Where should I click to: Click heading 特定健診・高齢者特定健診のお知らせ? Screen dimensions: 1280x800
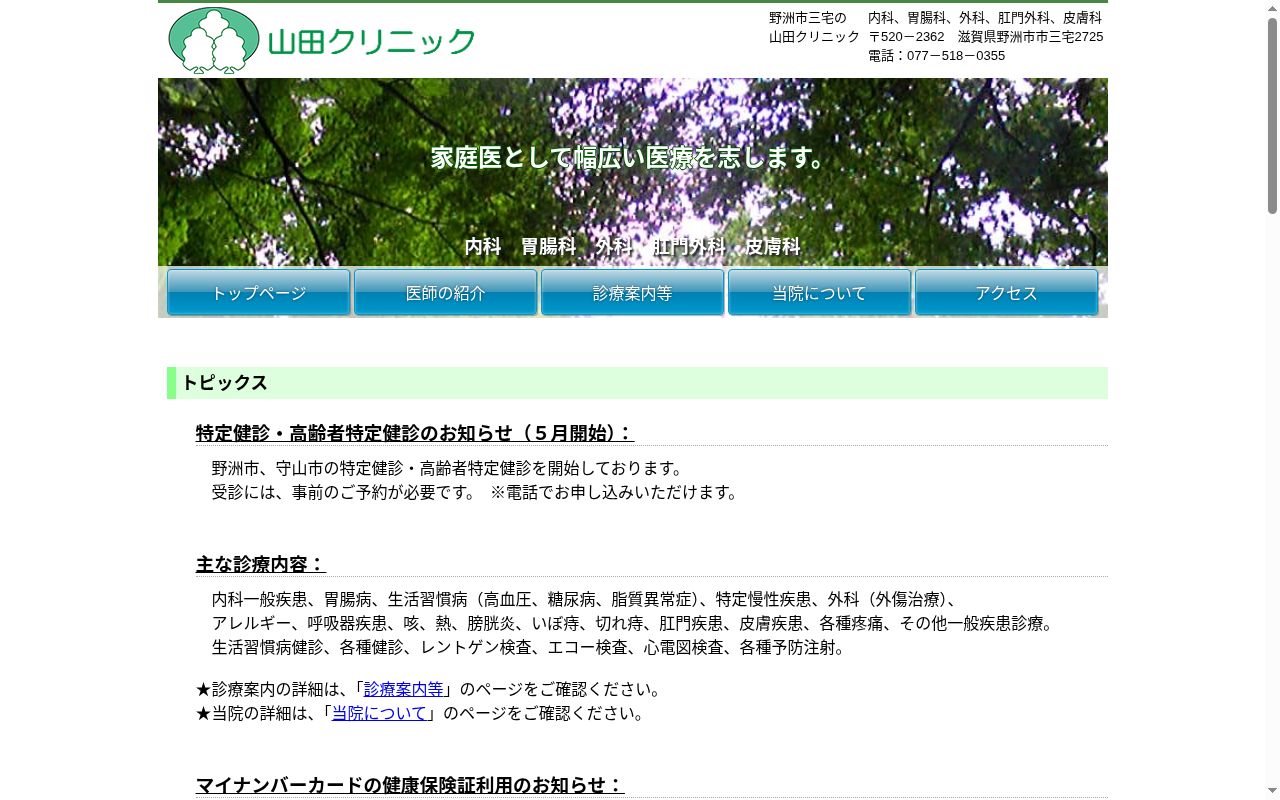[415, 433]
